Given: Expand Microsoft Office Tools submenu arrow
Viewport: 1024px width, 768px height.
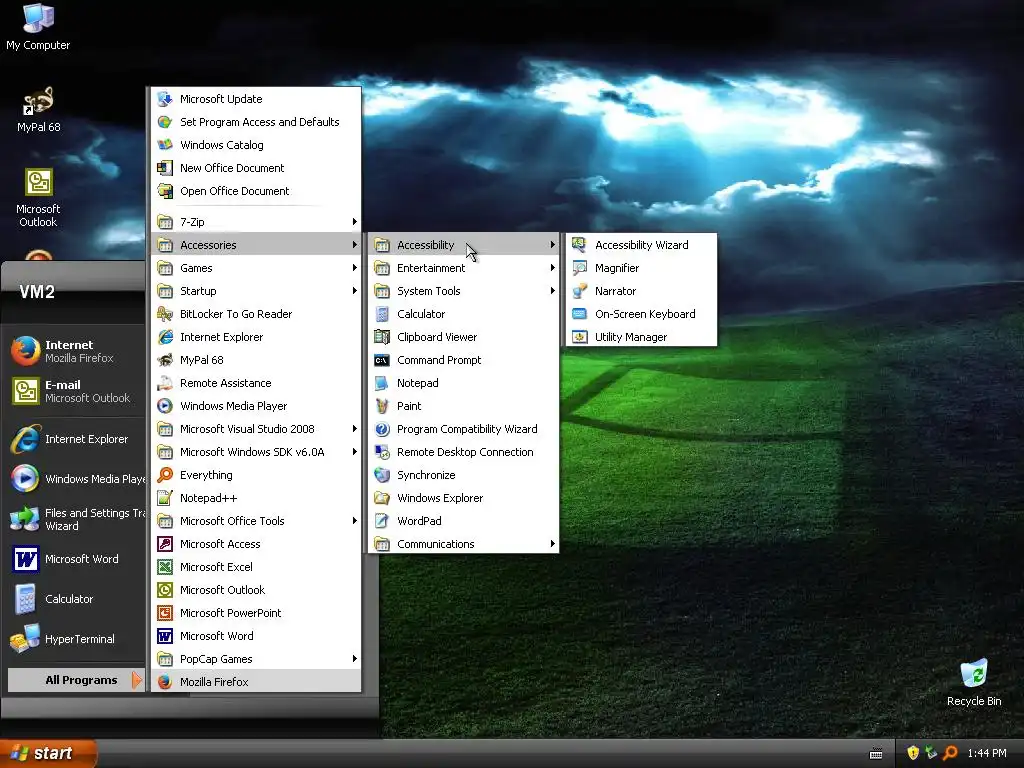Looking at the screenshot, I should pos(354,521).
